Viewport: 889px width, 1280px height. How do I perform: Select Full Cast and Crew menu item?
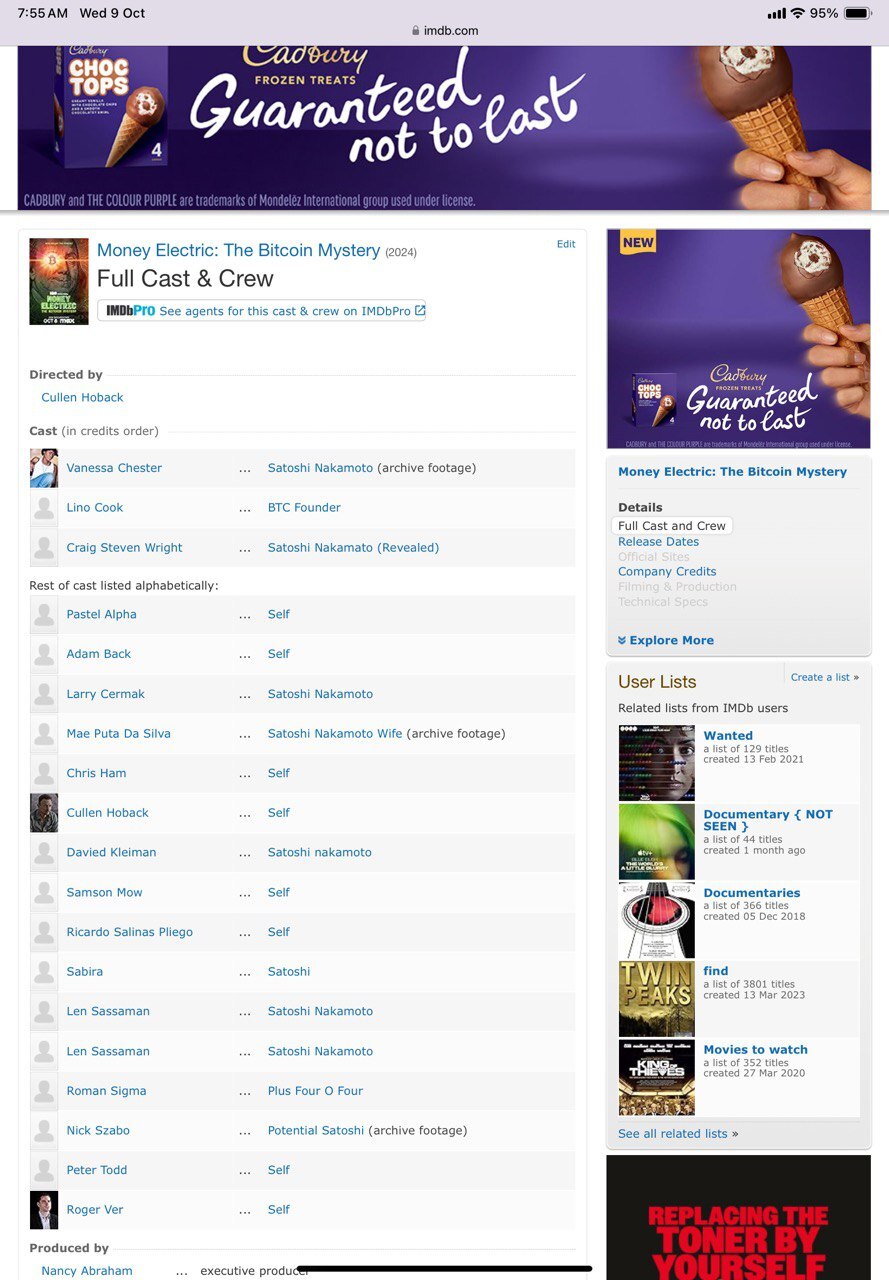point(672,526)
